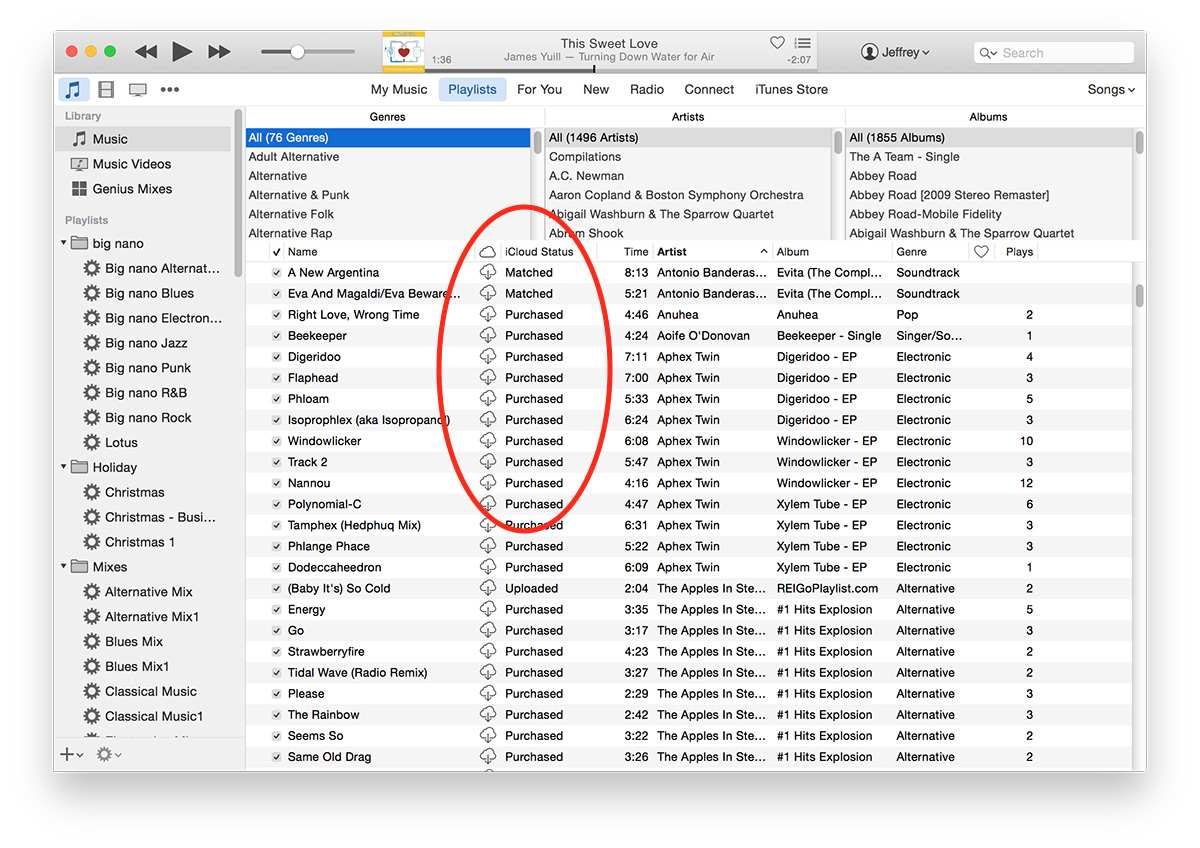This screenshot has height=848, width=1200.
Task: Open the Songs view dropdown
Action: (1110, 89)
